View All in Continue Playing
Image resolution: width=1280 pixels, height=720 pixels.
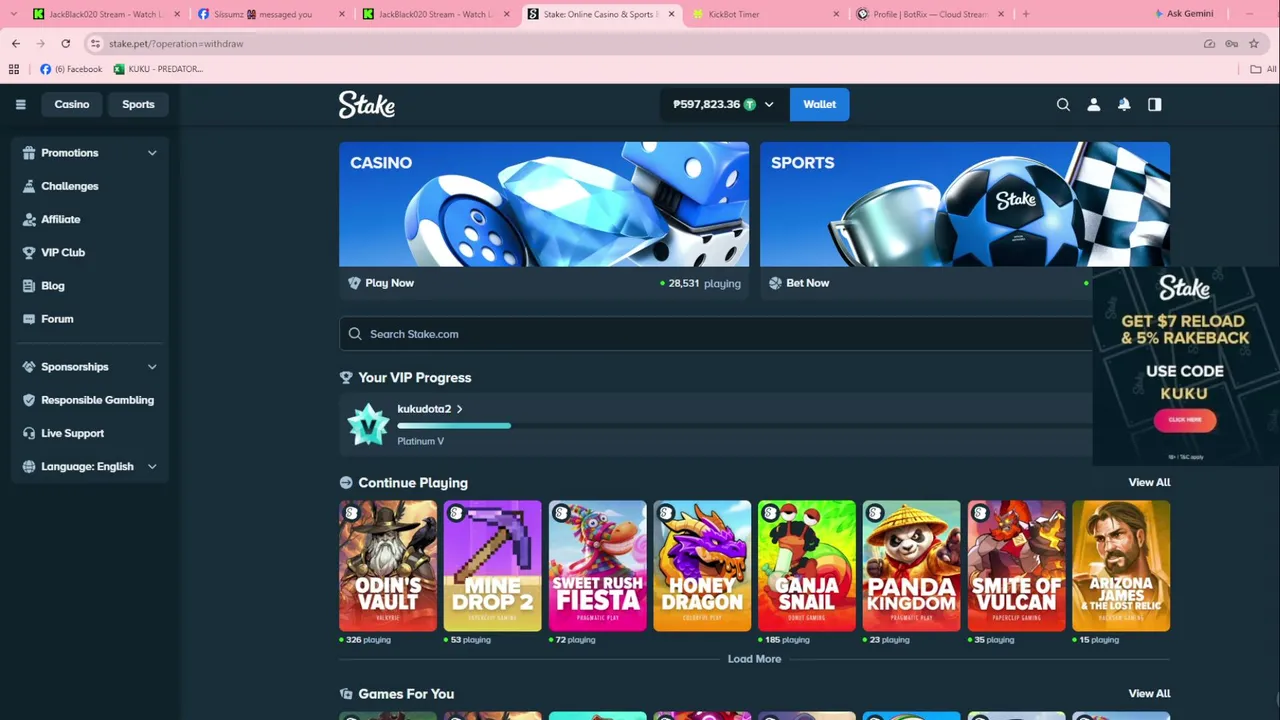(x=1149, y=482)
